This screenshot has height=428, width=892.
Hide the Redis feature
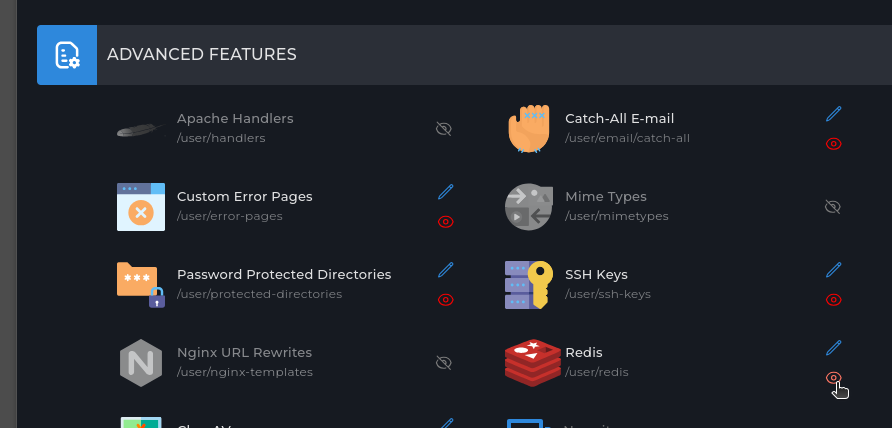point(833,378)
